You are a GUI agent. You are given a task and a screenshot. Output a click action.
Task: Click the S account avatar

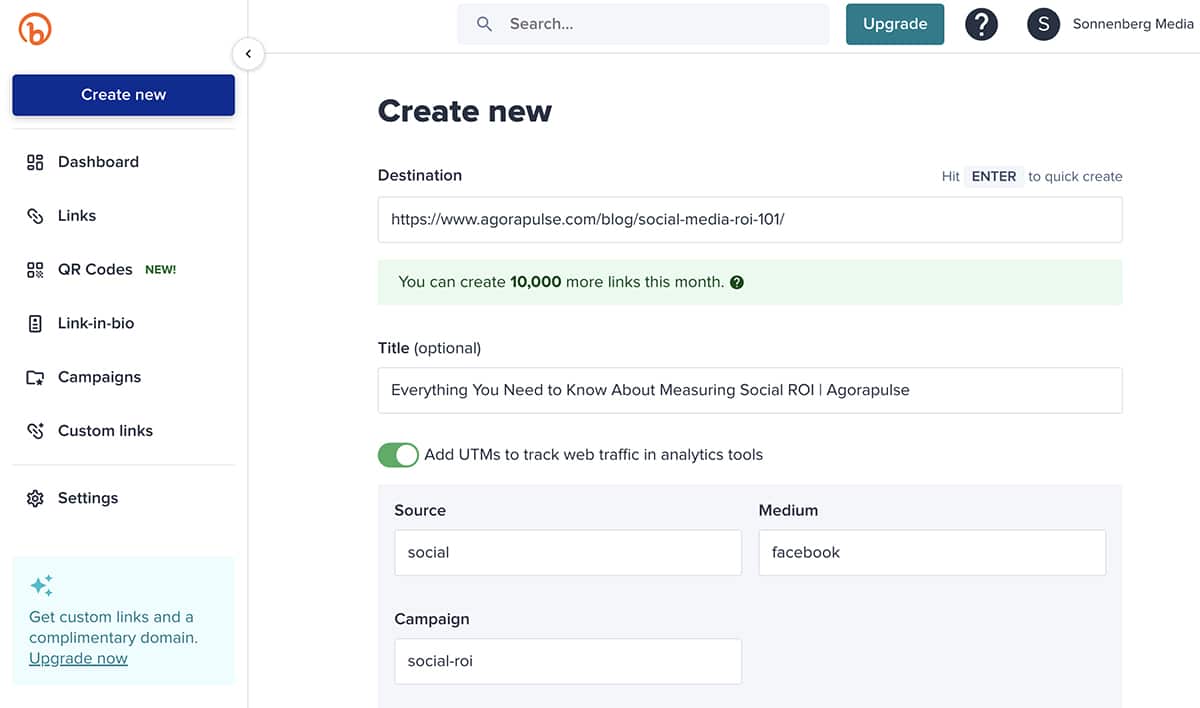point(1043,24)
